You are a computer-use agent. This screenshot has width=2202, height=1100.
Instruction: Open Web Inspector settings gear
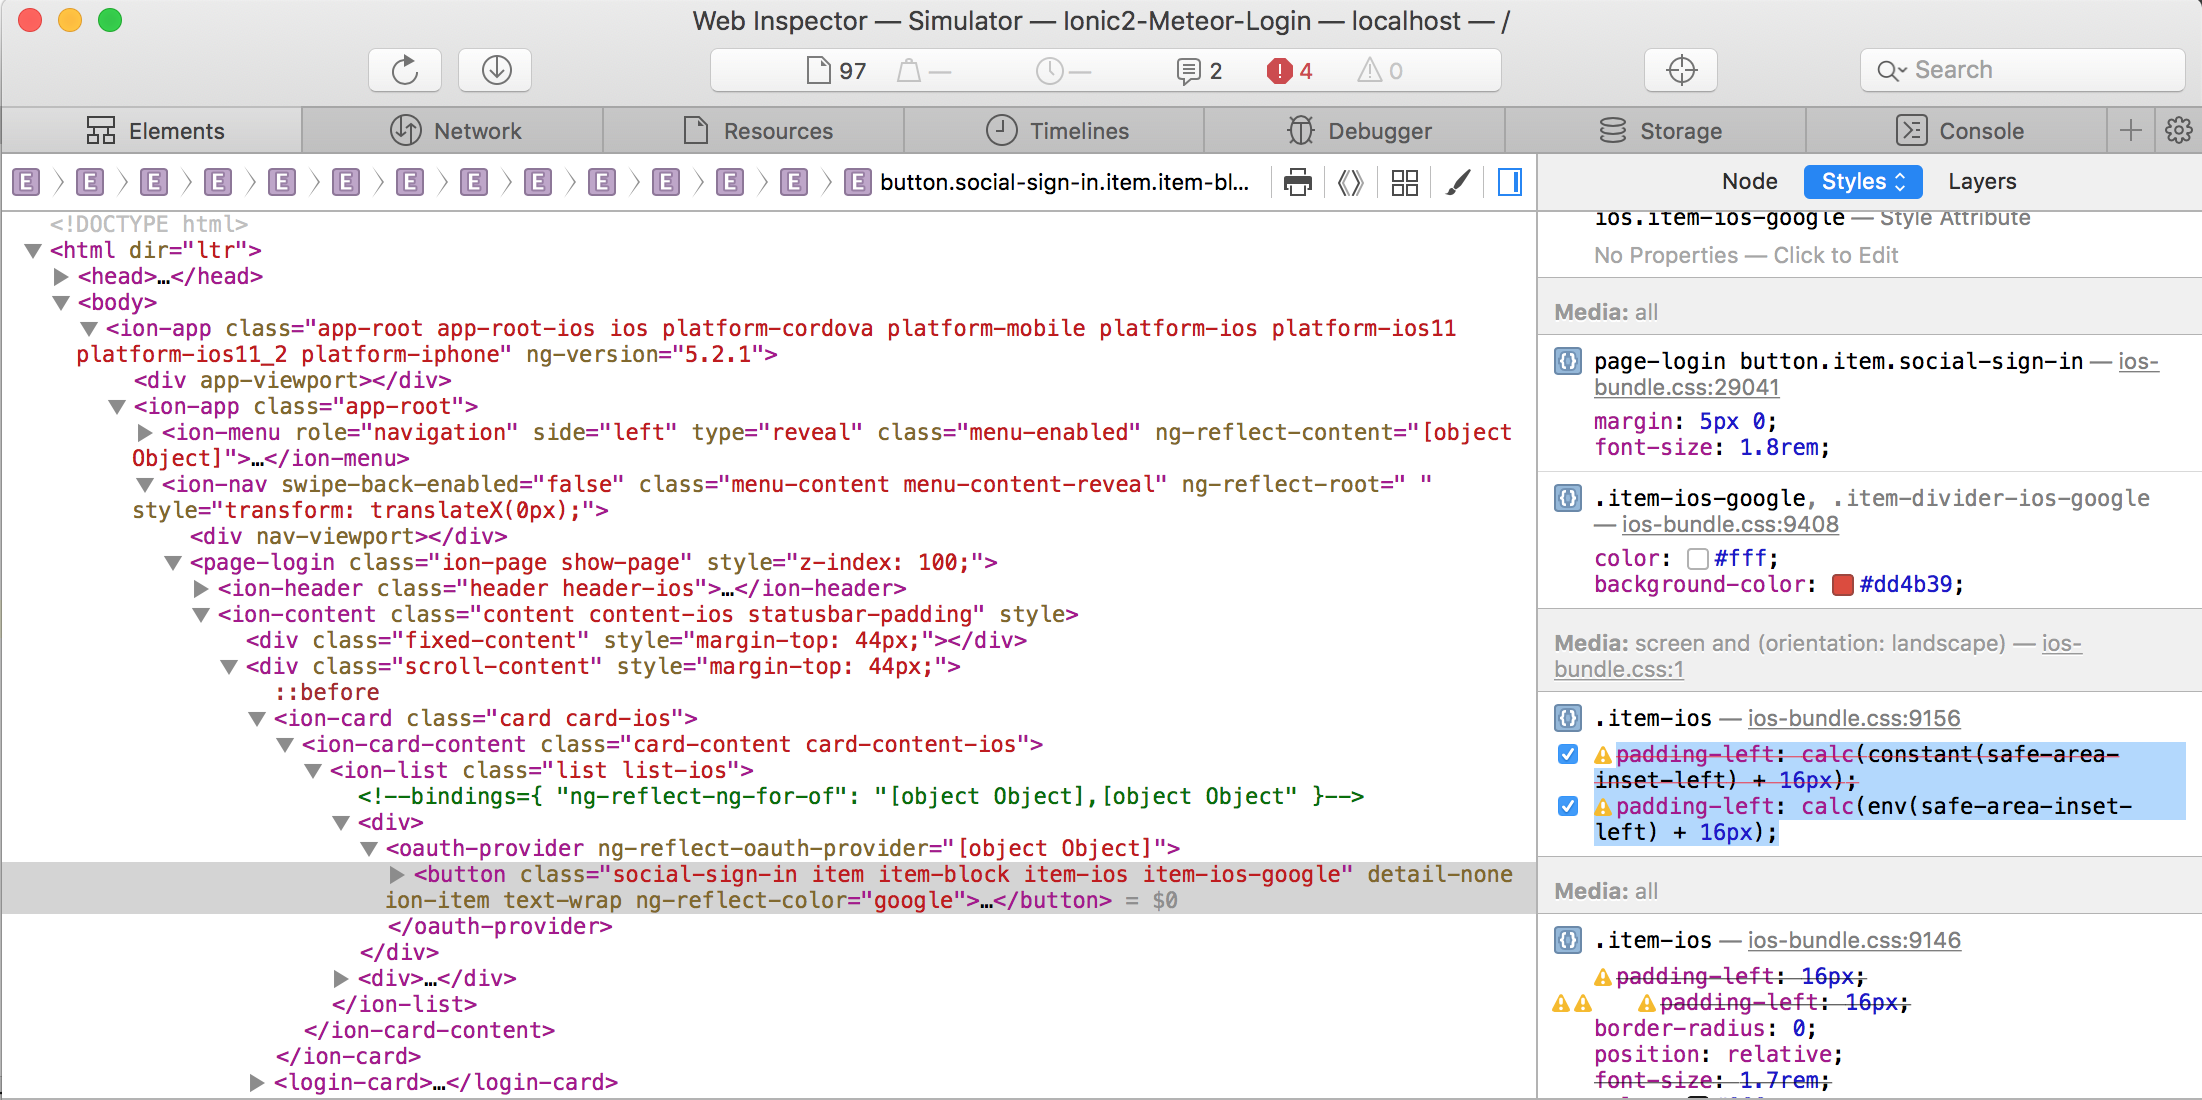[x=2178, y=130]
